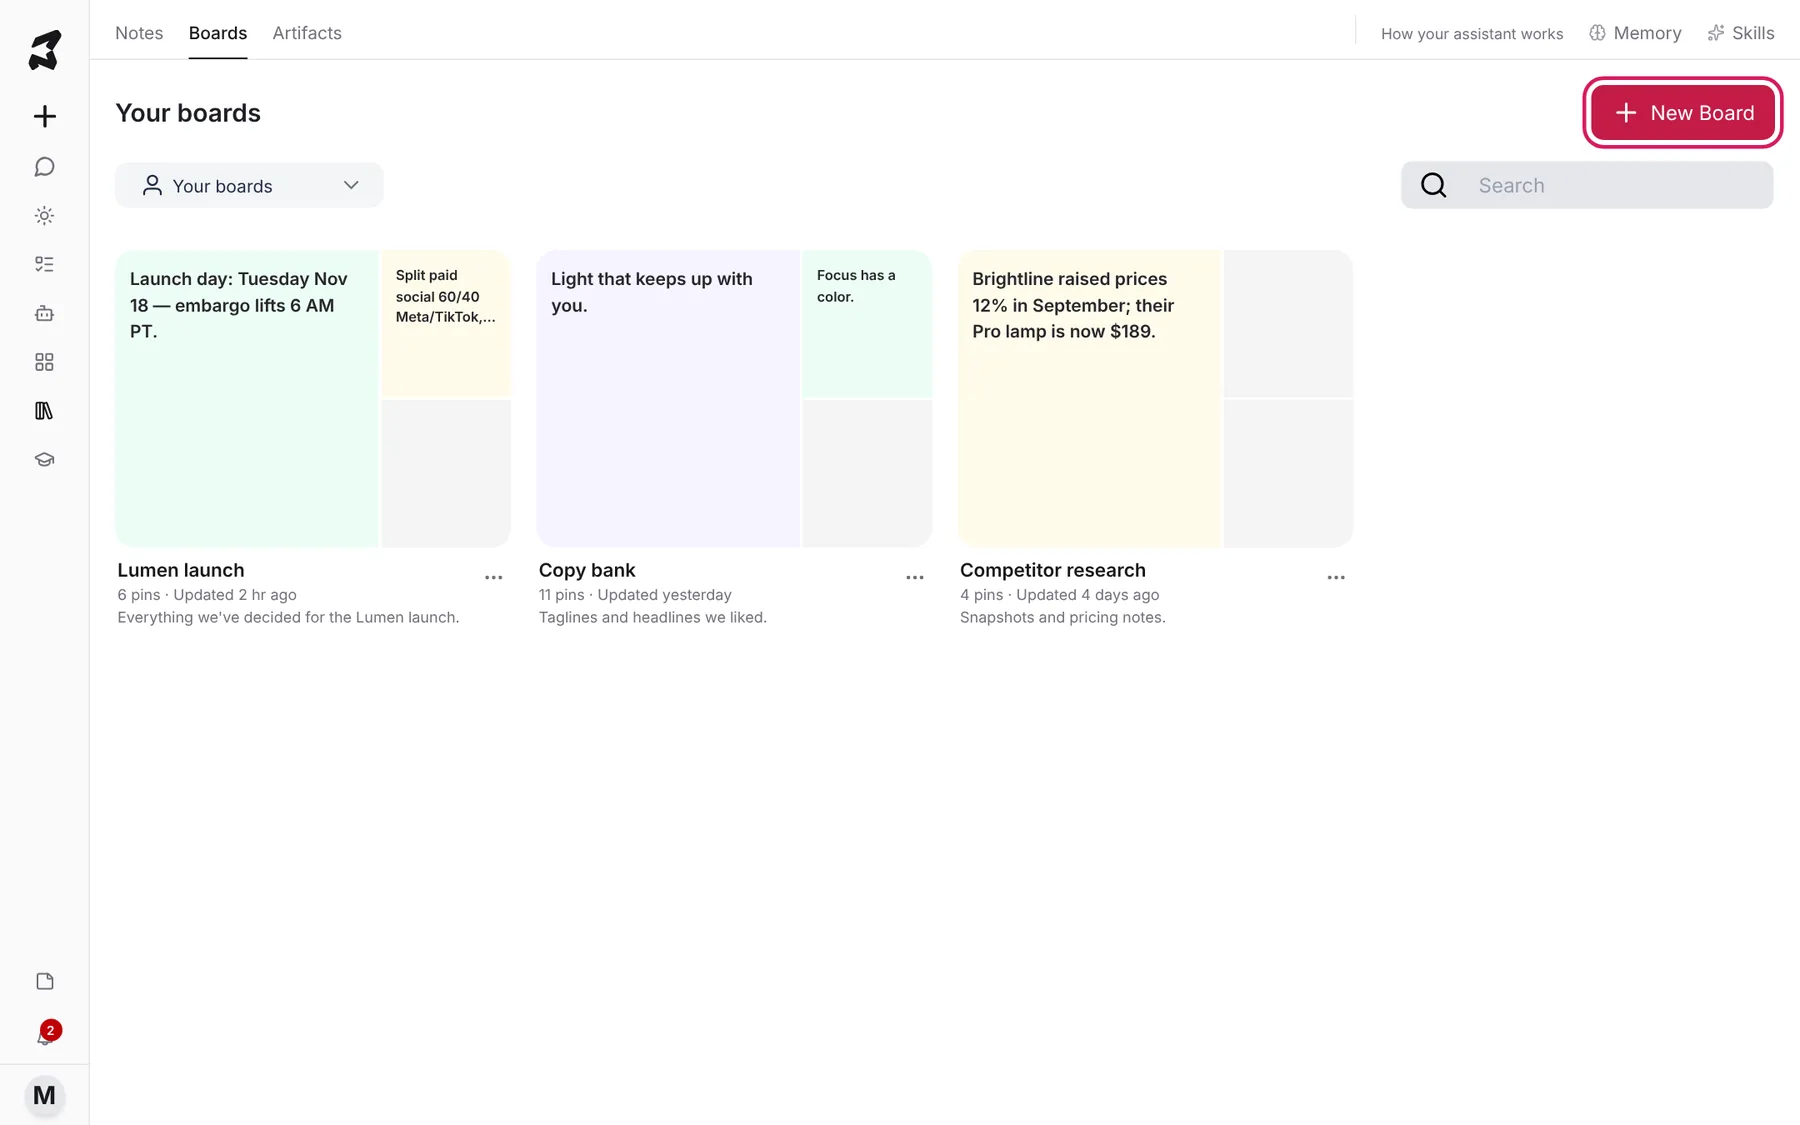This screenshot has width=1800, height=1125.
Task: Open Lumen launch board options menu
Action: [493, 578]
